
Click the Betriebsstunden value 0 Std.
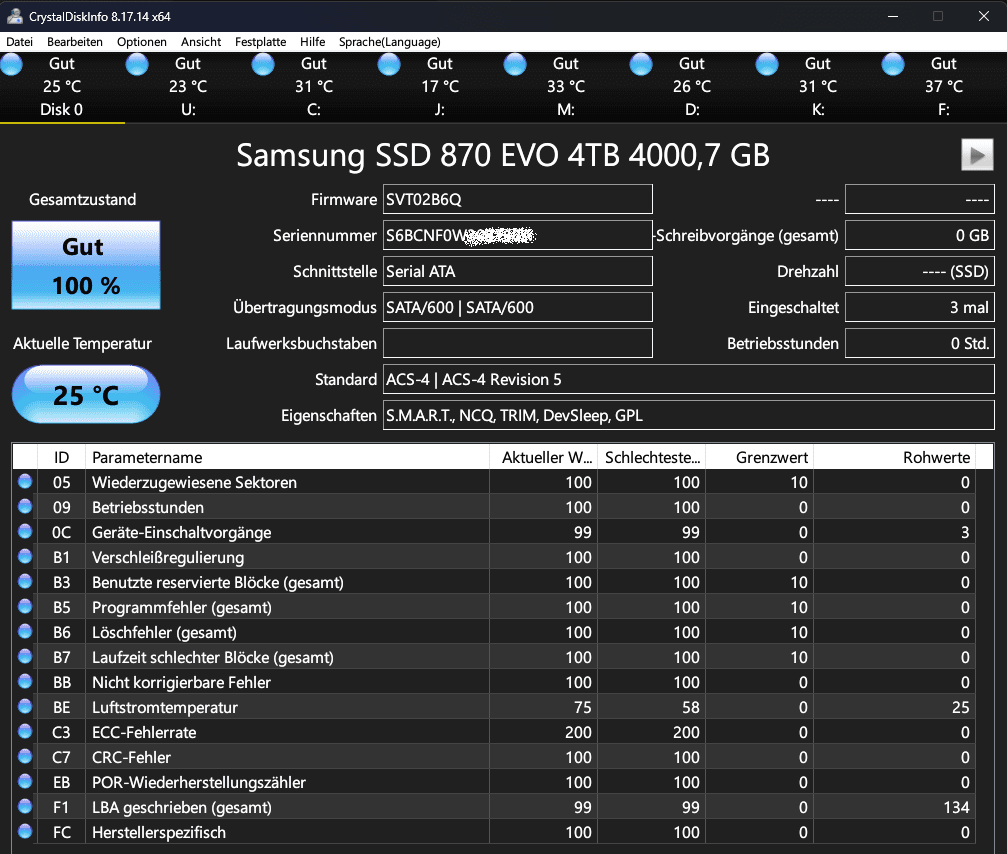click(x=920, y=343)
